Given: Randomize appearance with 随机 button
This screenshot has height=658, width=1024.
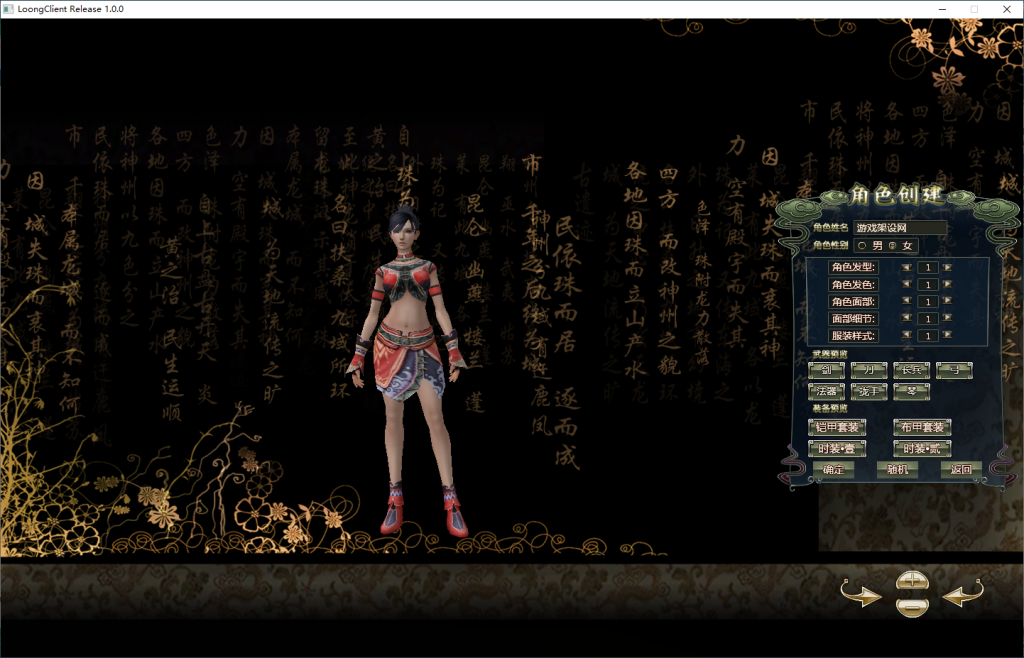Looking at the screenshot, I should (x=897, y=469).
